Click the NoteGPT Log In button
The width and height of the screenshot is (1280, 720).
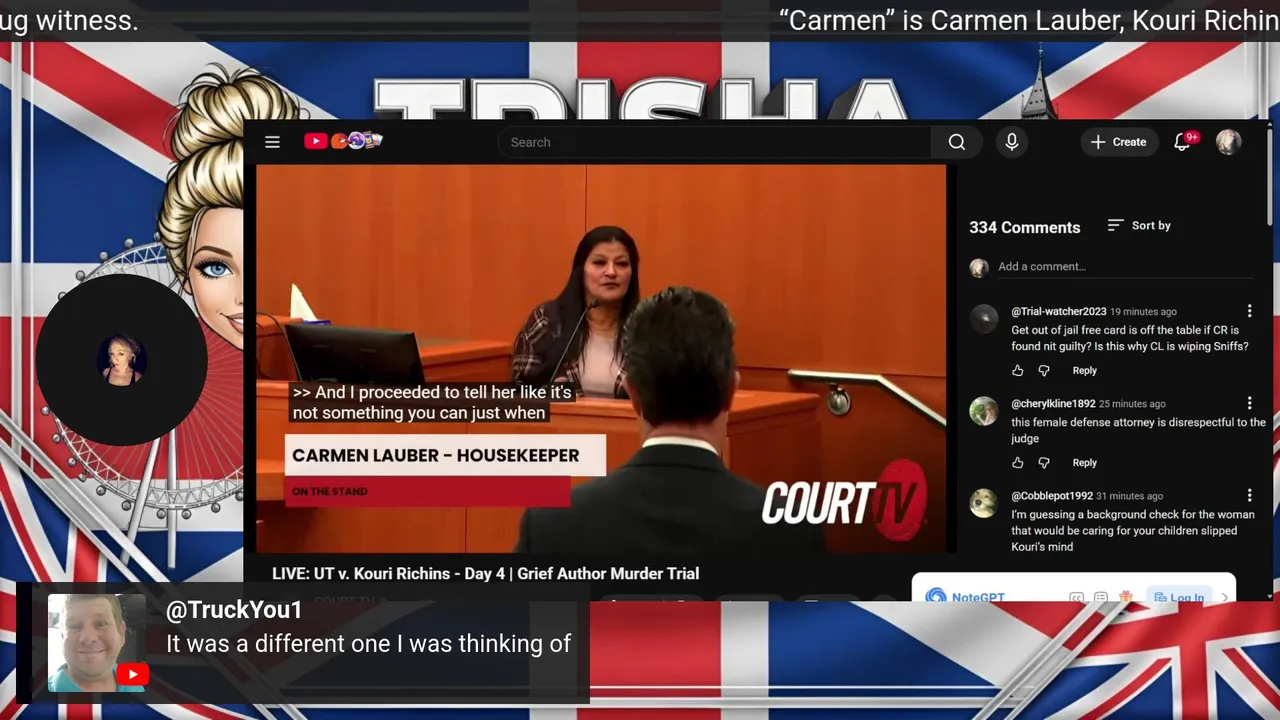[x=1179, y=597]
